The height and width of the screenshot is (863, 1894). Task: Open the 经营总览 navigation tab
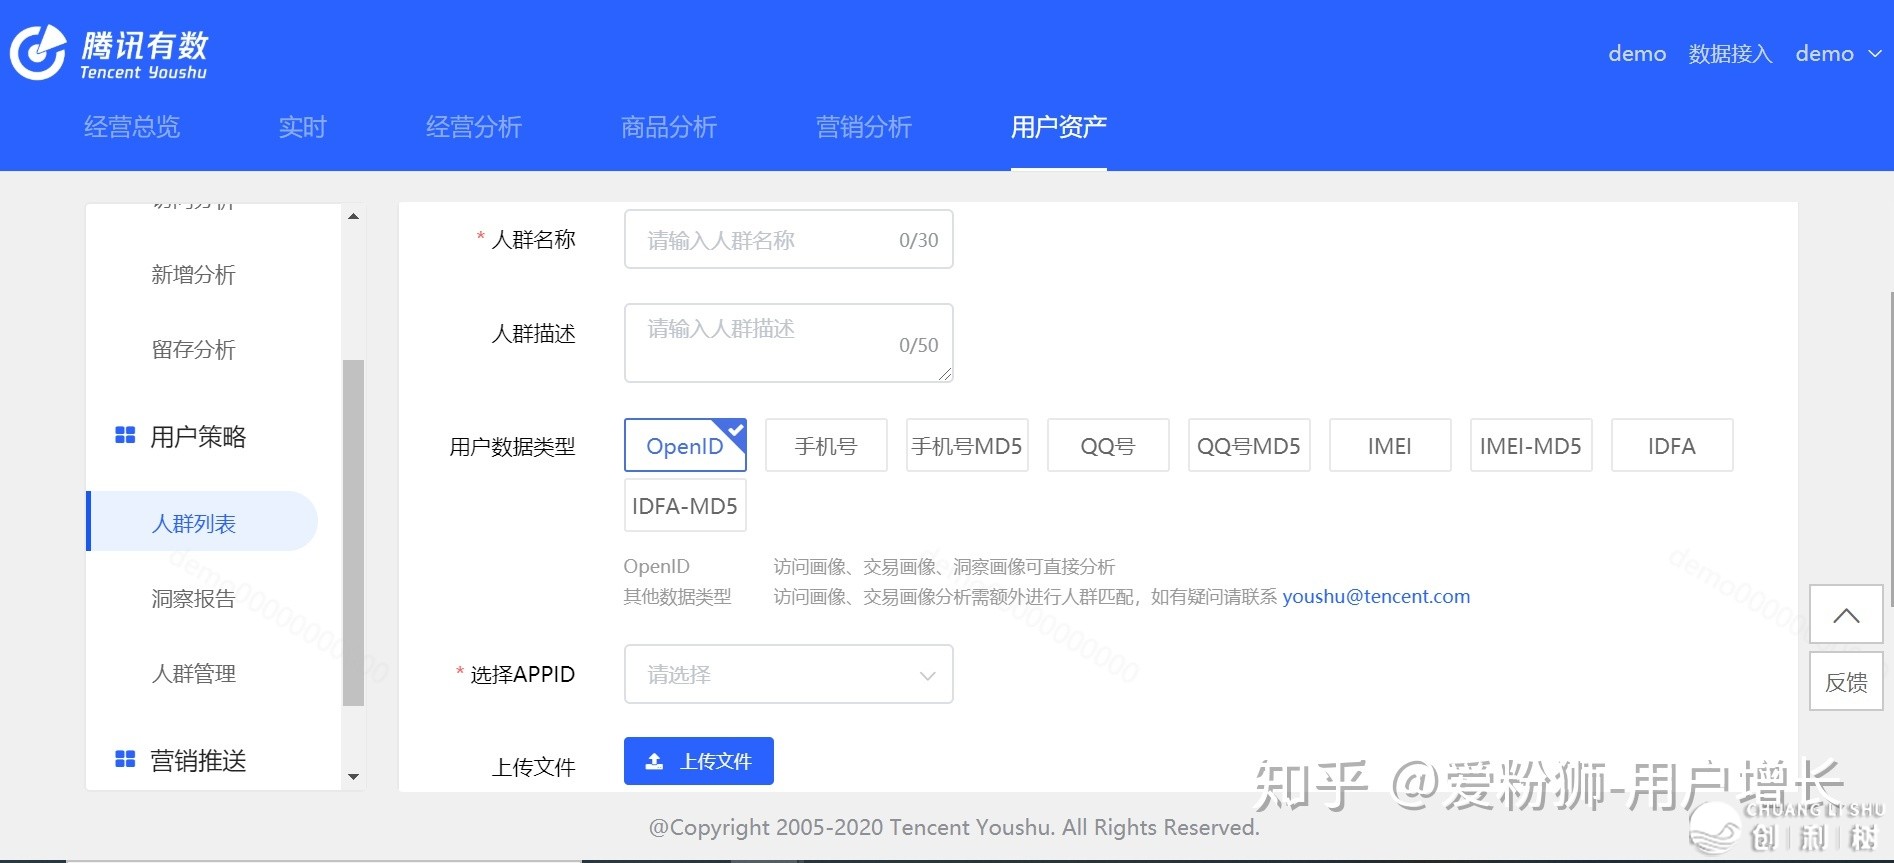point(132,127)
